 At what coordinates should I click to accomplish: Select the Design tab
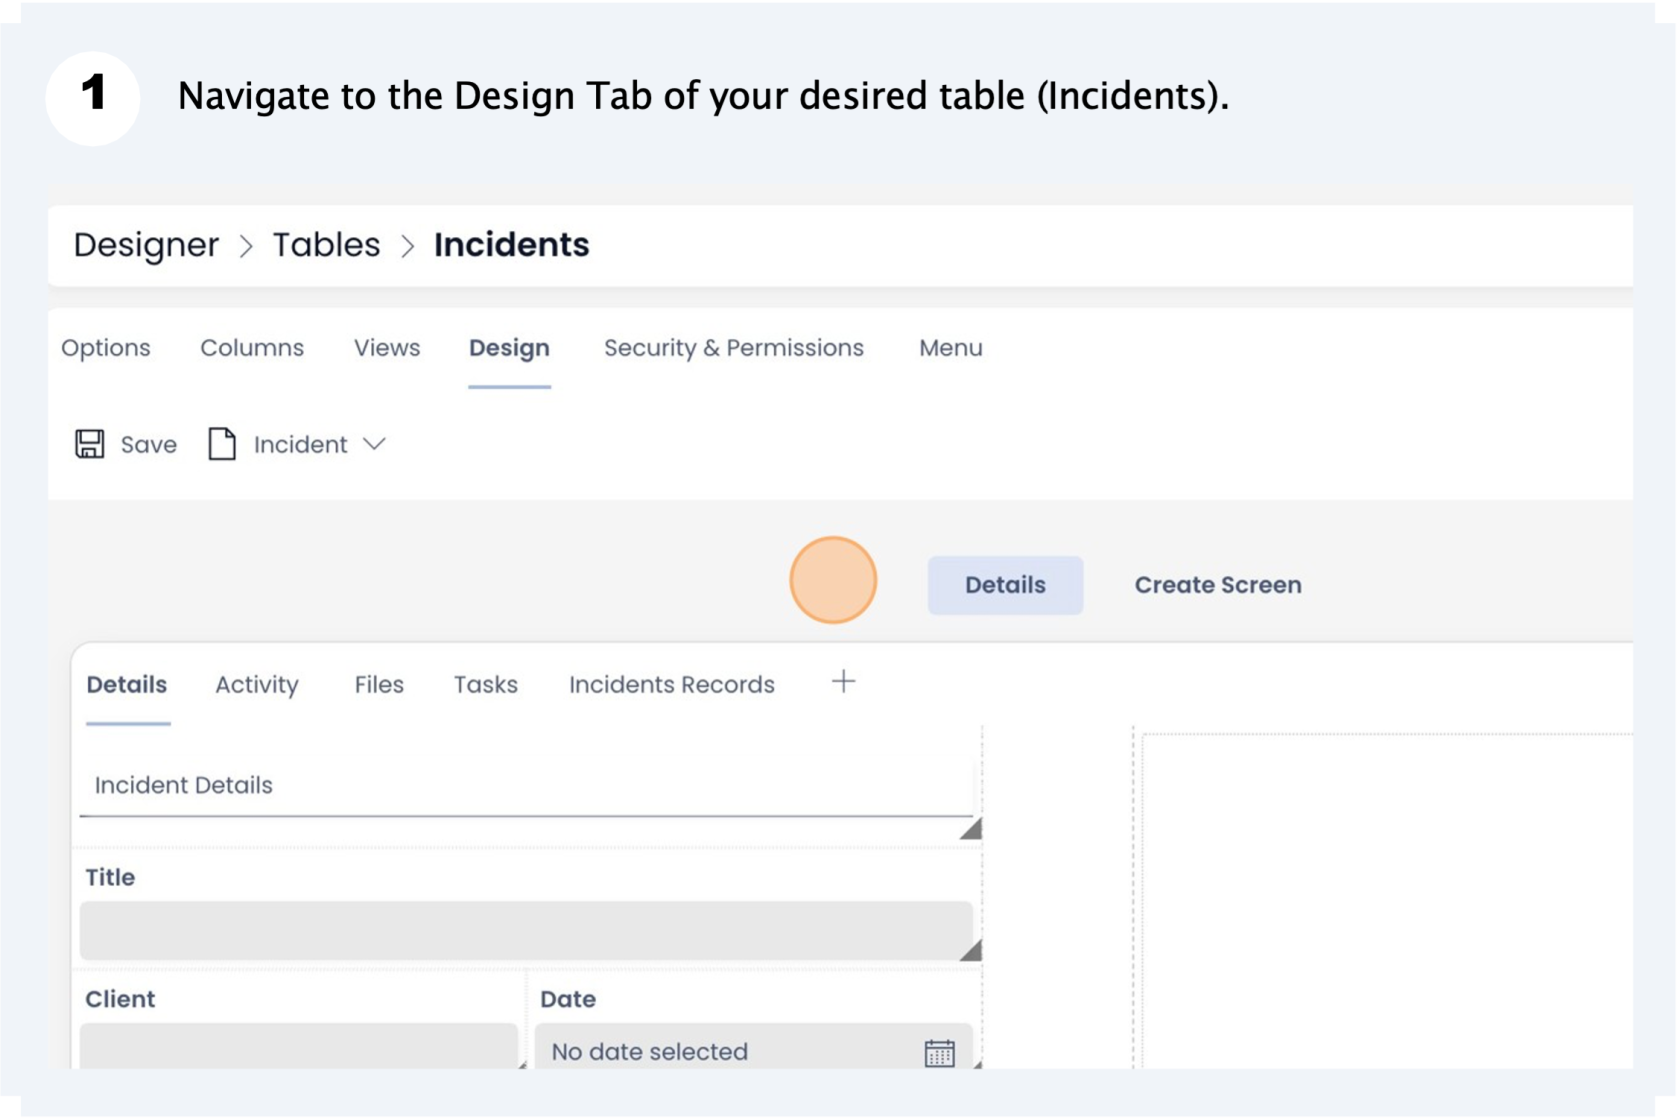(x=509, y=348)
